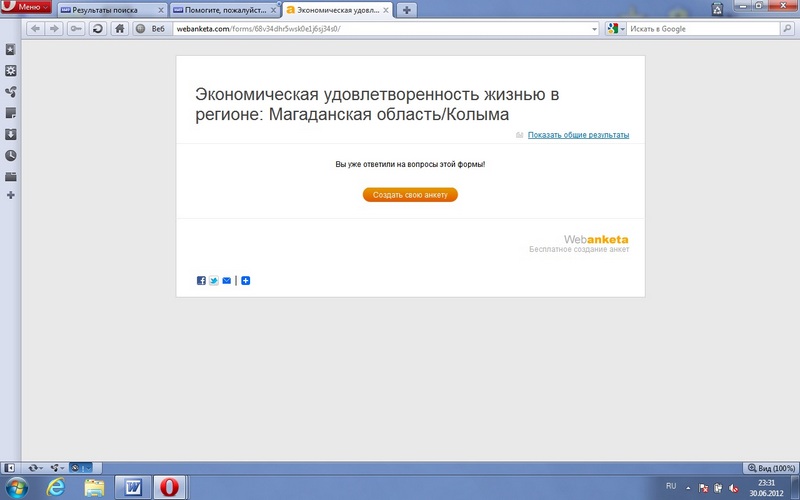Share the form on Facebook
The image size is (800, 500).
coord(201,281)
